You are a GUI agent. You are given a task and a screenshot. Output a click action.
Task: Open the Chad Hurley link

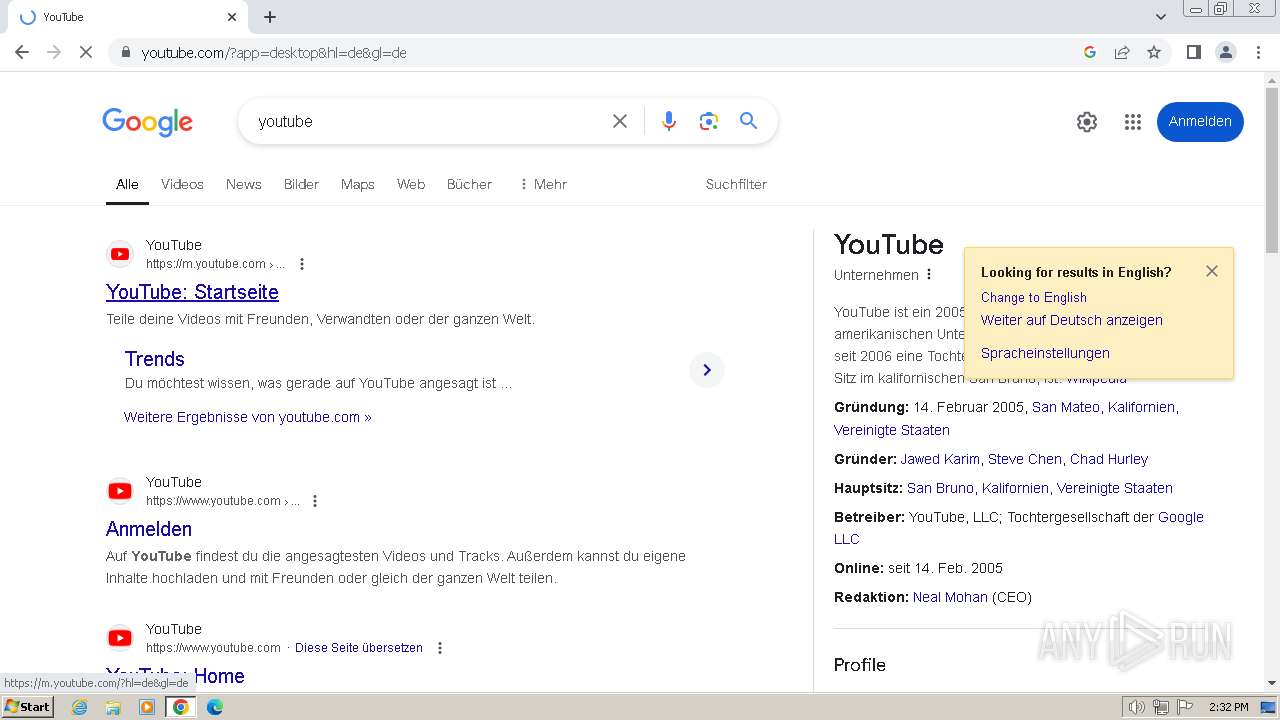click(1109, 459)
